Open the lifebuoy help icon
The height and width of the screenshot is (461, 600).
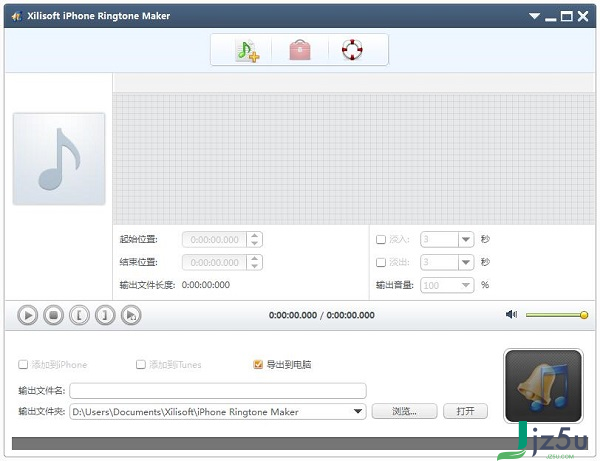pyautogui.click(x=352, y=50)
